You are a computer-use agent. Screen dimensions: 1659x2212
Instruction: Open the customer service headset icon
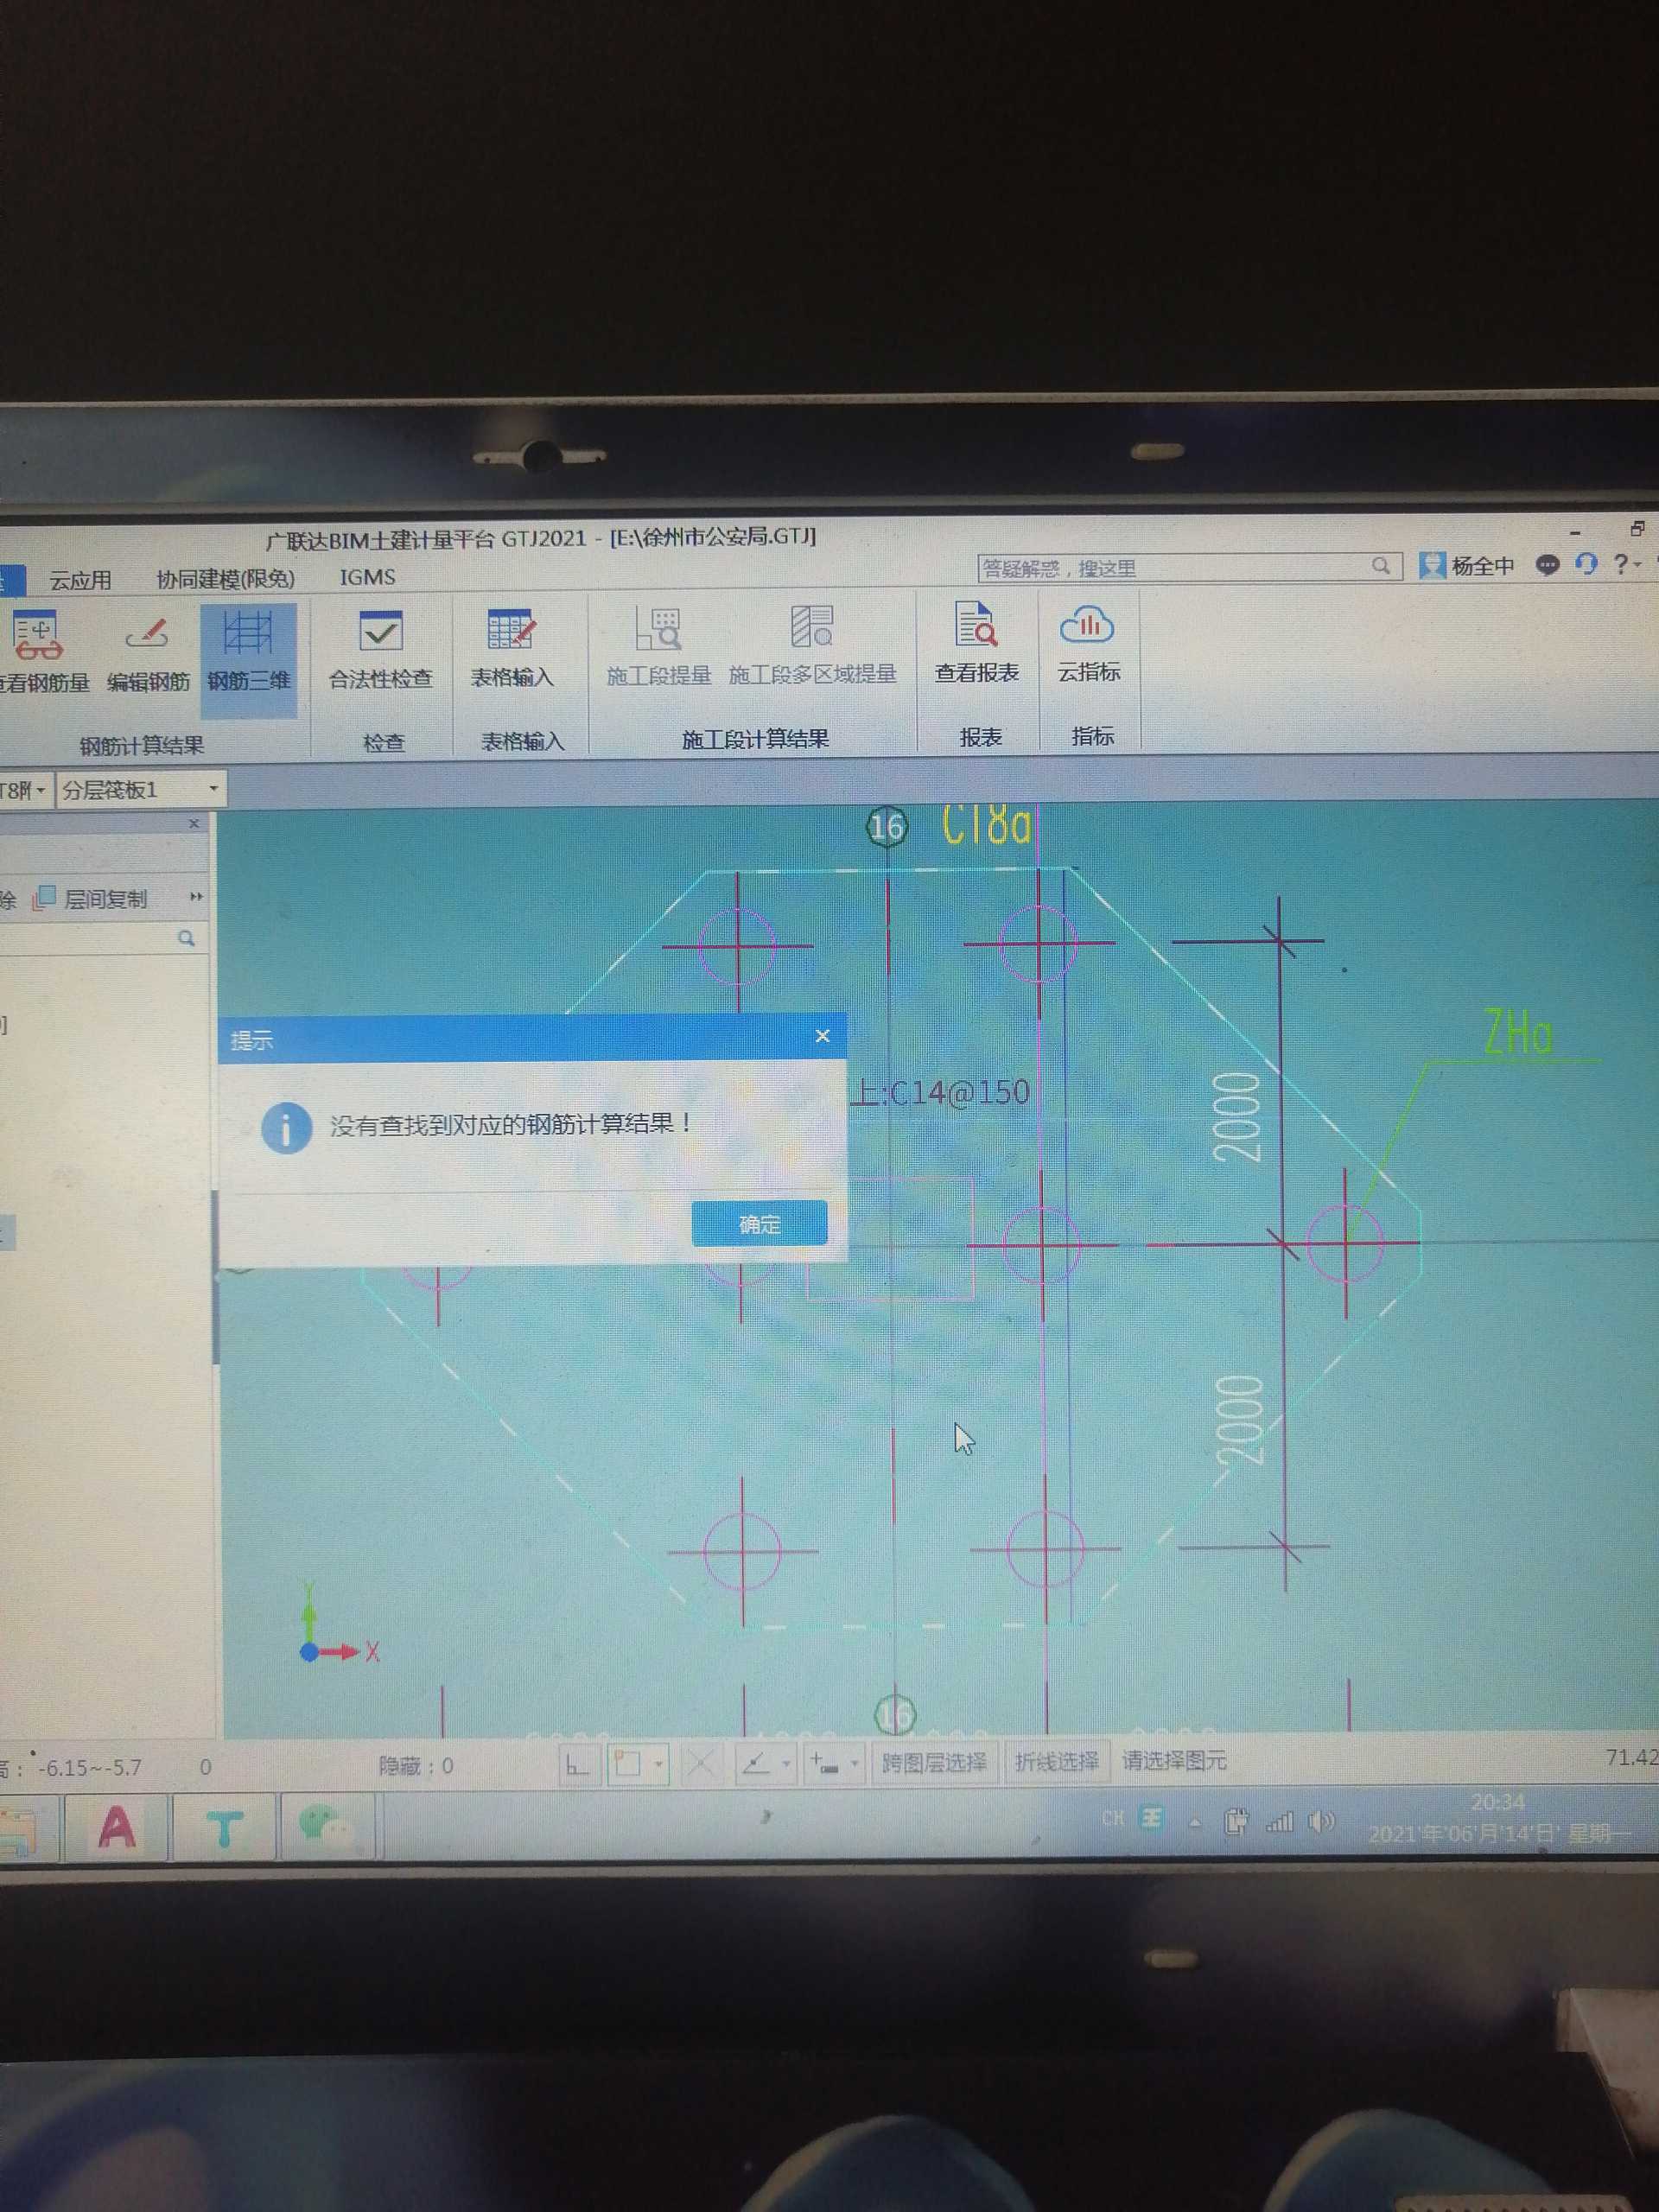pos(1585,564)
